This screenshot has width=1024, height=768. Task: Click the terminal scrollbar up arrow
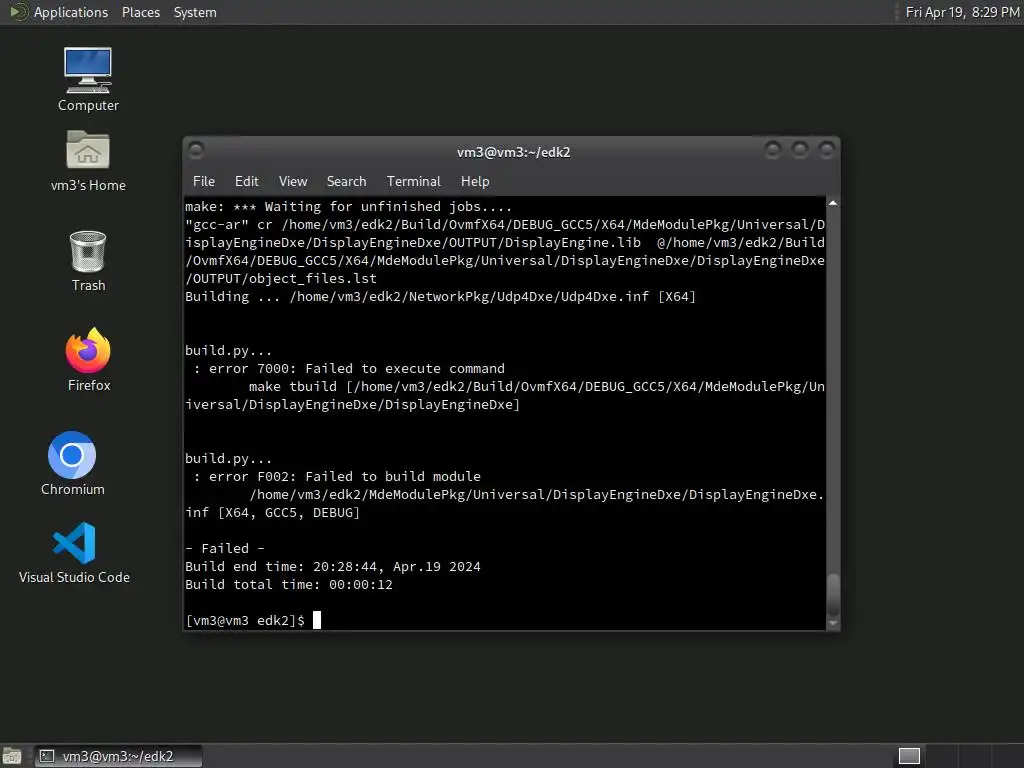(833, 203)
